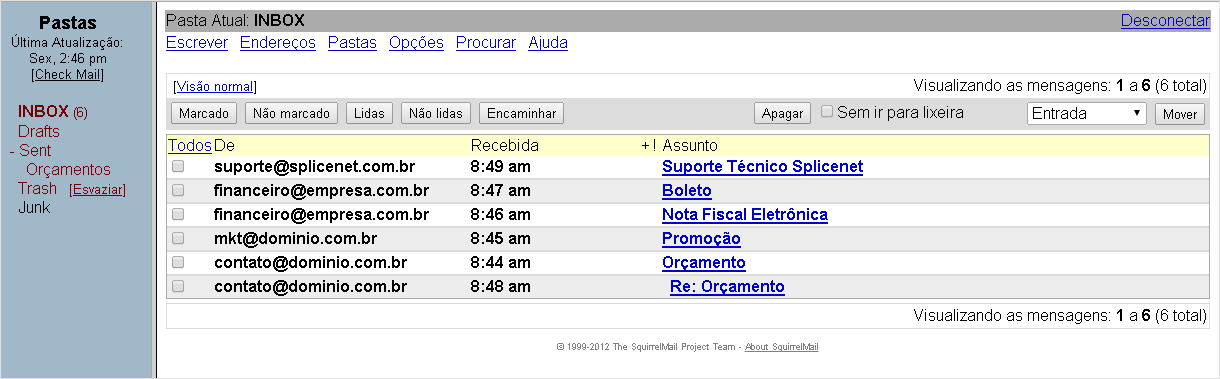
Task: Click Todos to select all messages
Action: pos(189,146)
